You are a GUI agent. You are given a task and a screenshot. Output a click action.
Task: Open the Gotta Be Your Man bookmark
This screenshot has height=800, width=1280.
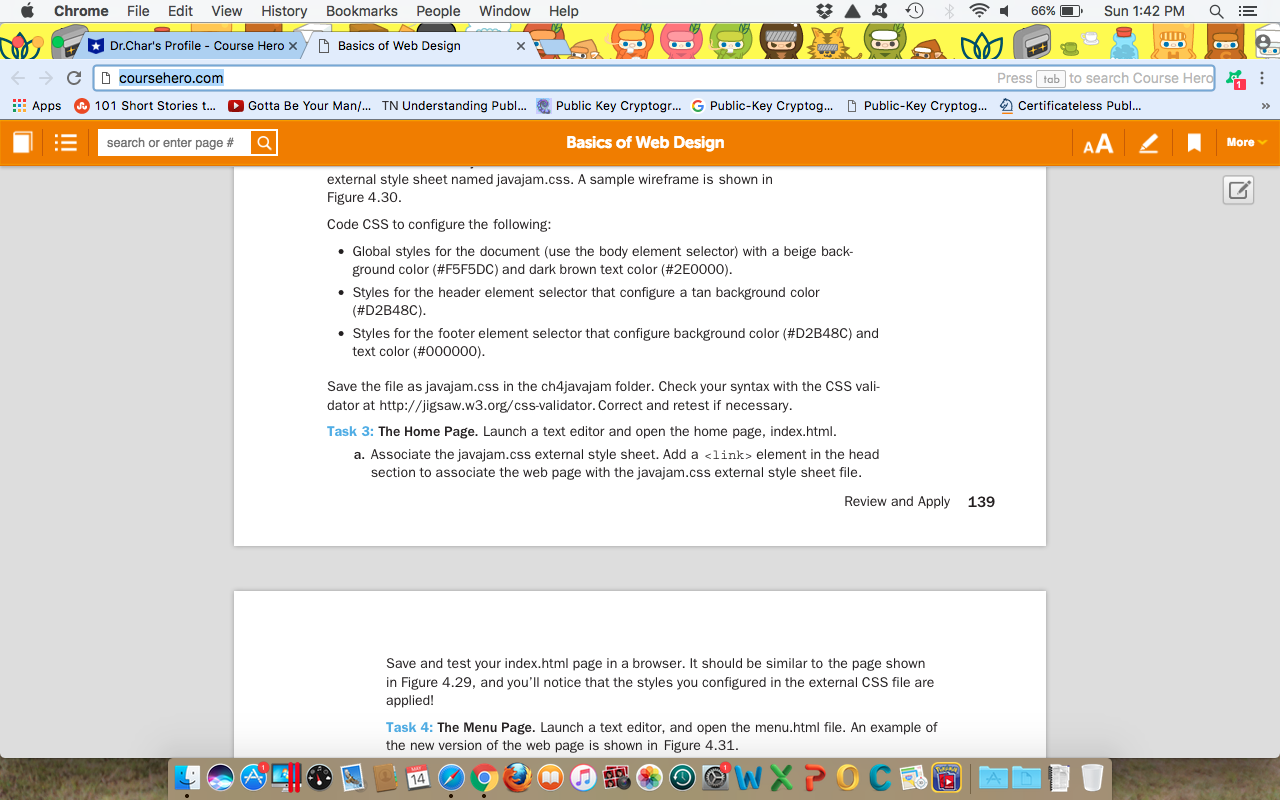(300, 106)
